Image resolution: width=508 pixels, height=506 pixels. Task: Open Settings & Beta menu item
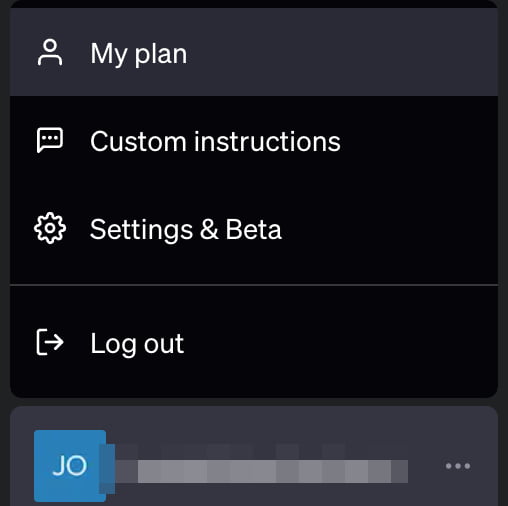(254, 229)
